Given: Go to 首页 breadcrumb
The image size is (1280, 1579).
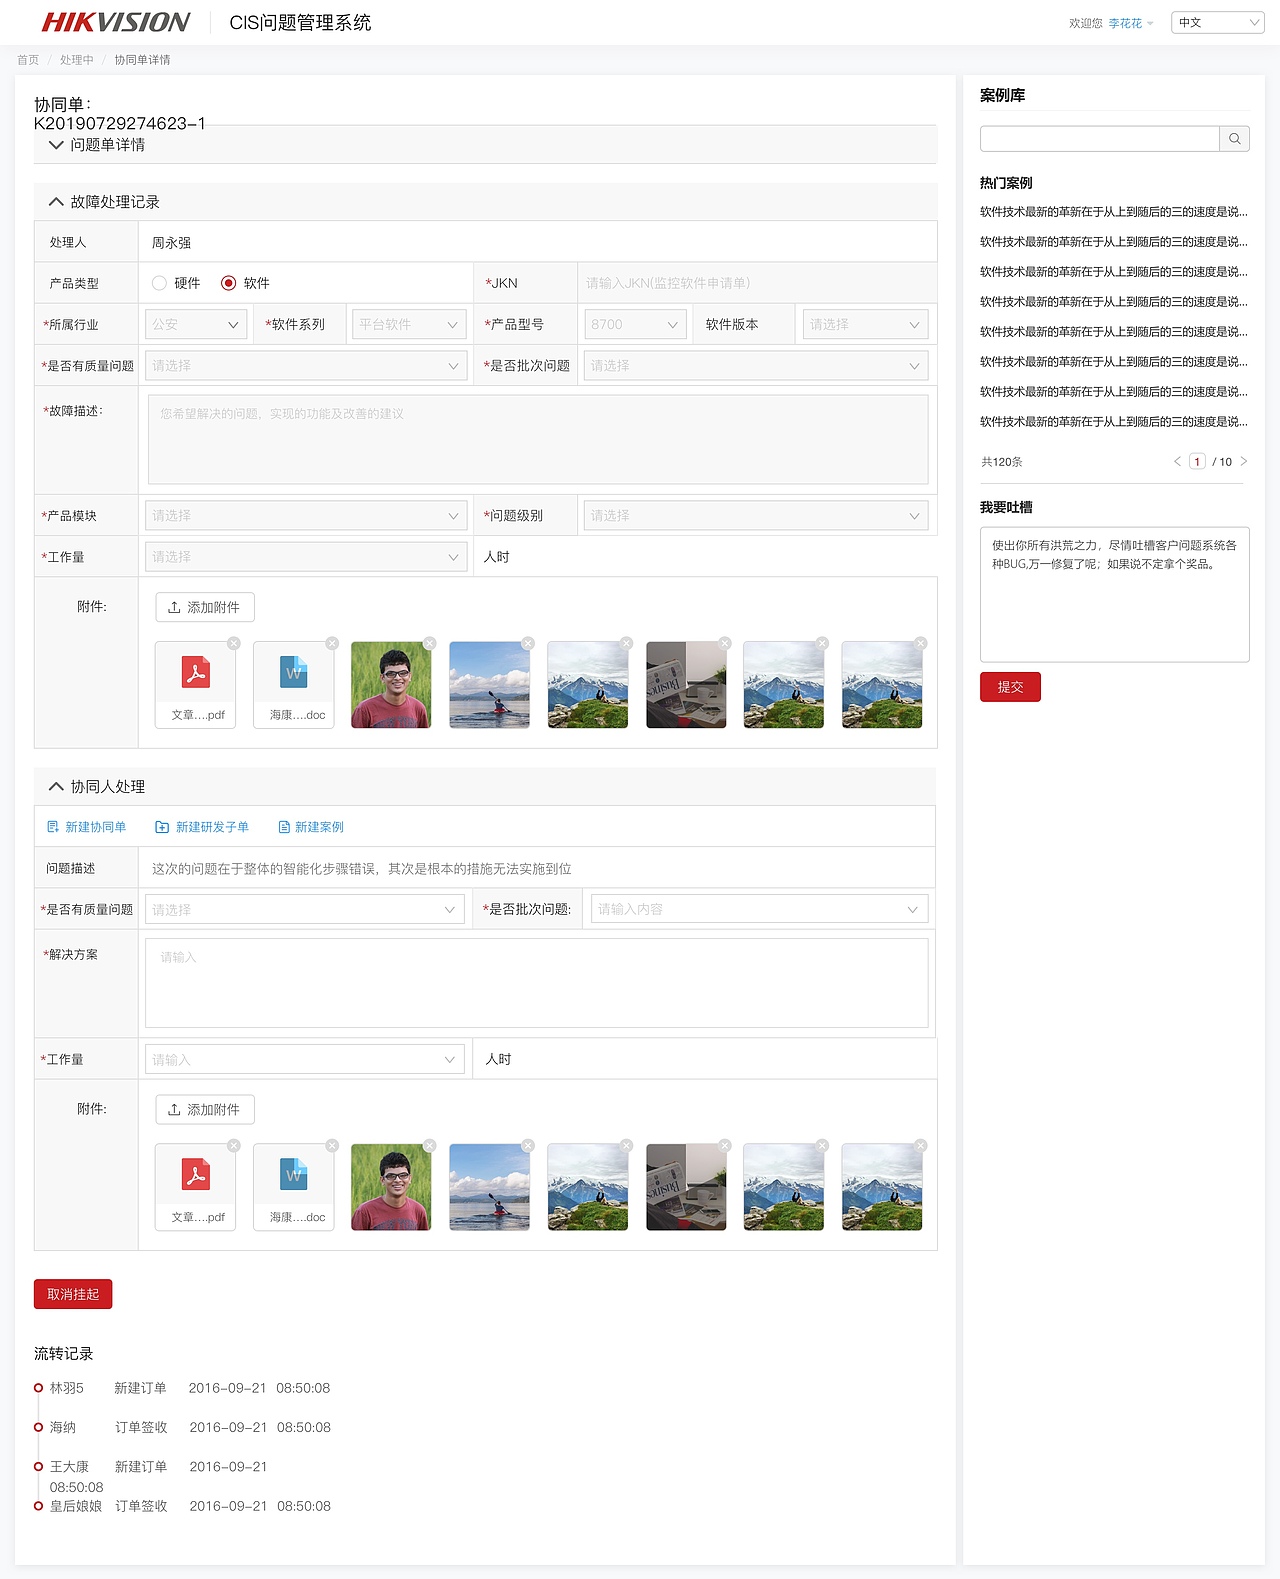Looking at the screenshot, I should pyautogui.click(x=28, y=60).
